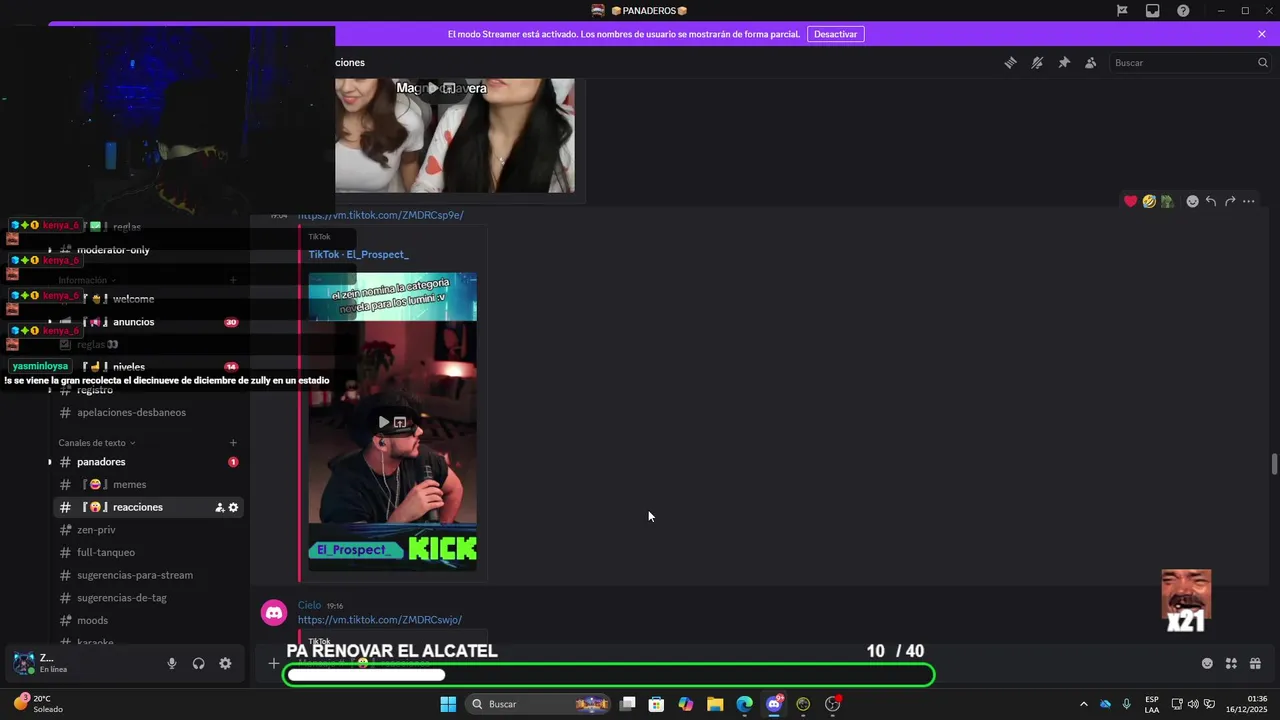Invite people icon on reacciones channel
The width and height of the screenshot is (1280, 720).
click(x=219, y=507)
